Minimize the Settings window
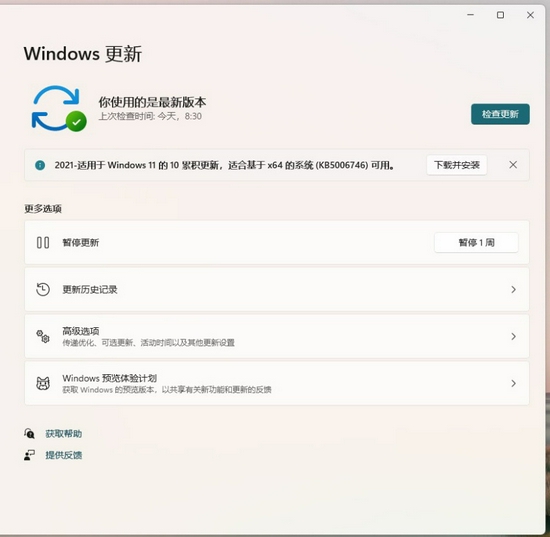 pos(470,15)
